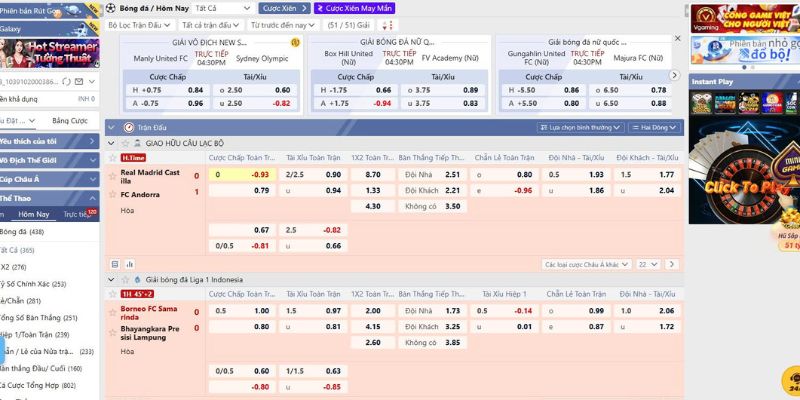Collapse the Thể Thao menu section
The height and width of the screenshot is (400, 800).
pos(49,198)
